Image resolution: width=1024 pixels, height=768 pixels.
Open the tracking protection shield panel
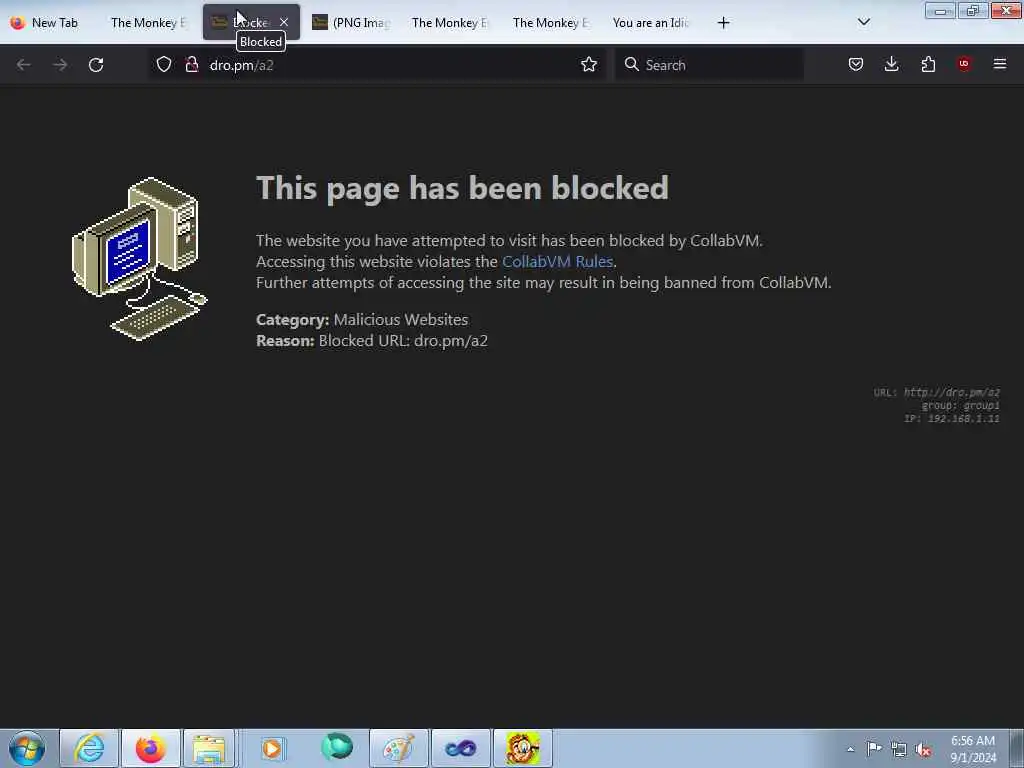tap(164, 65)
